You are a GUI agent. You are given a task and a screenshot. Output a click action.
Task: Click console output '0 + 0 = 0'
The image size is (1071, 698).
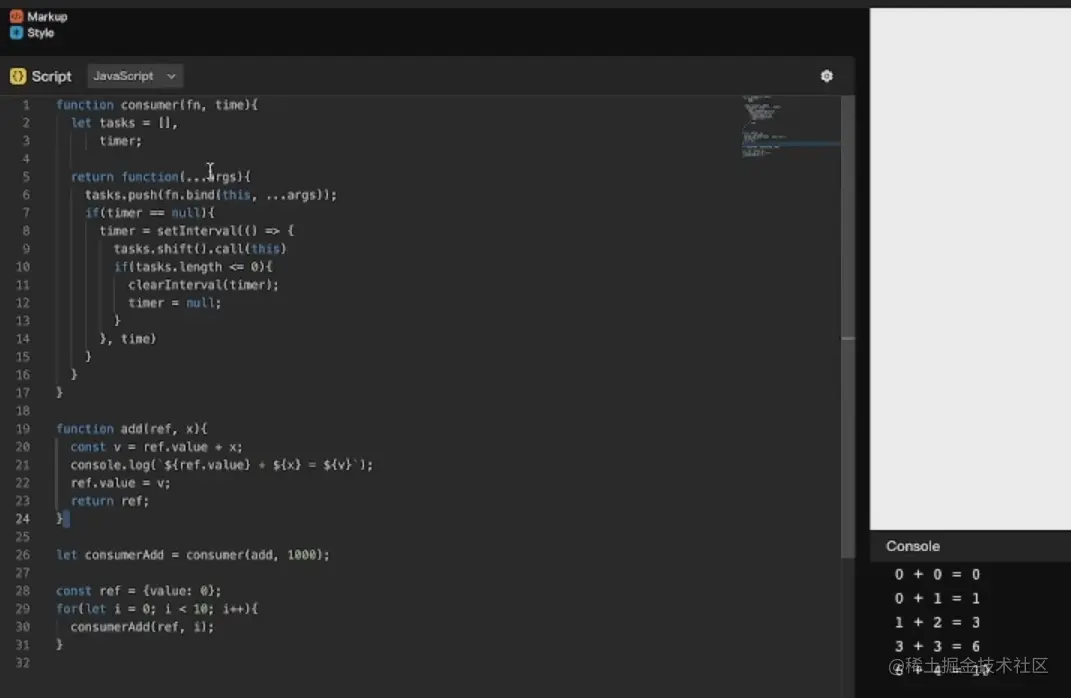937,575
